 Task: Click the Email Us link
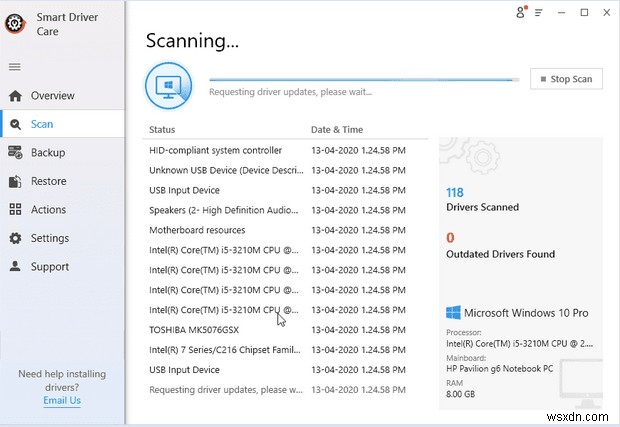point(62,400)
